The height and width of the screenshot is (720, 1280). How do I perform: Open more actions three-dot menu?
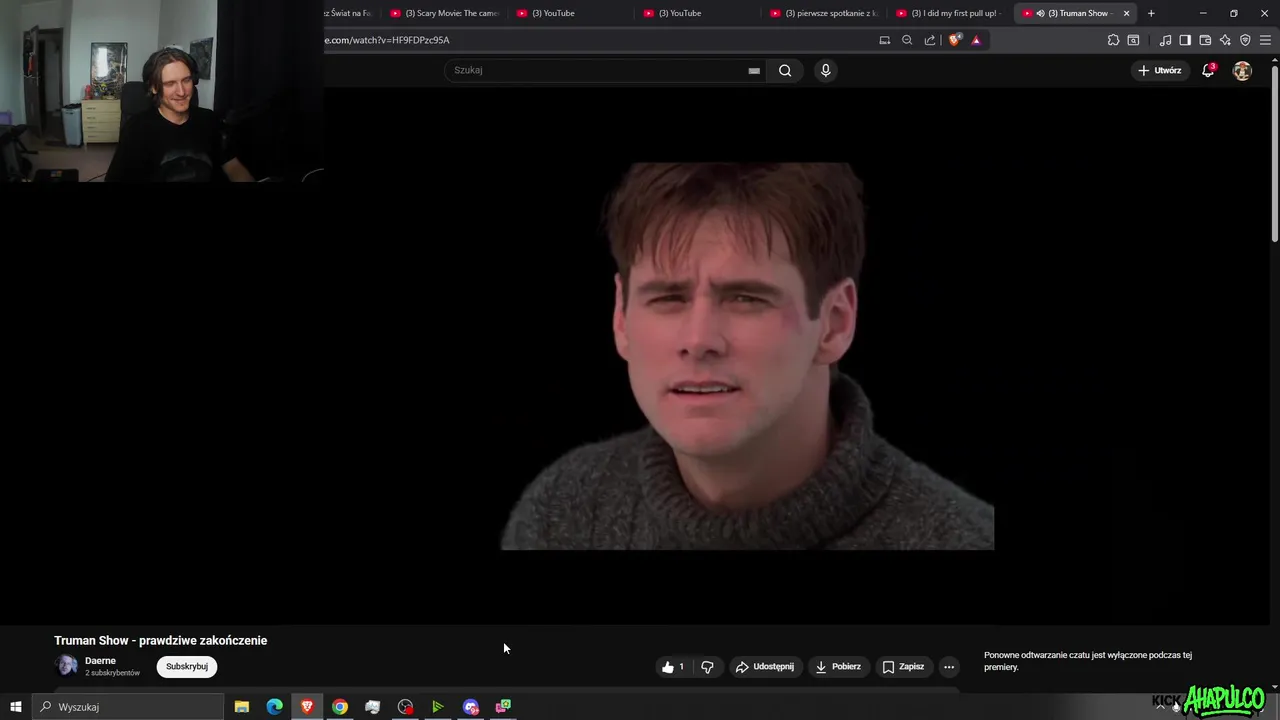click(x=949, y=667)
